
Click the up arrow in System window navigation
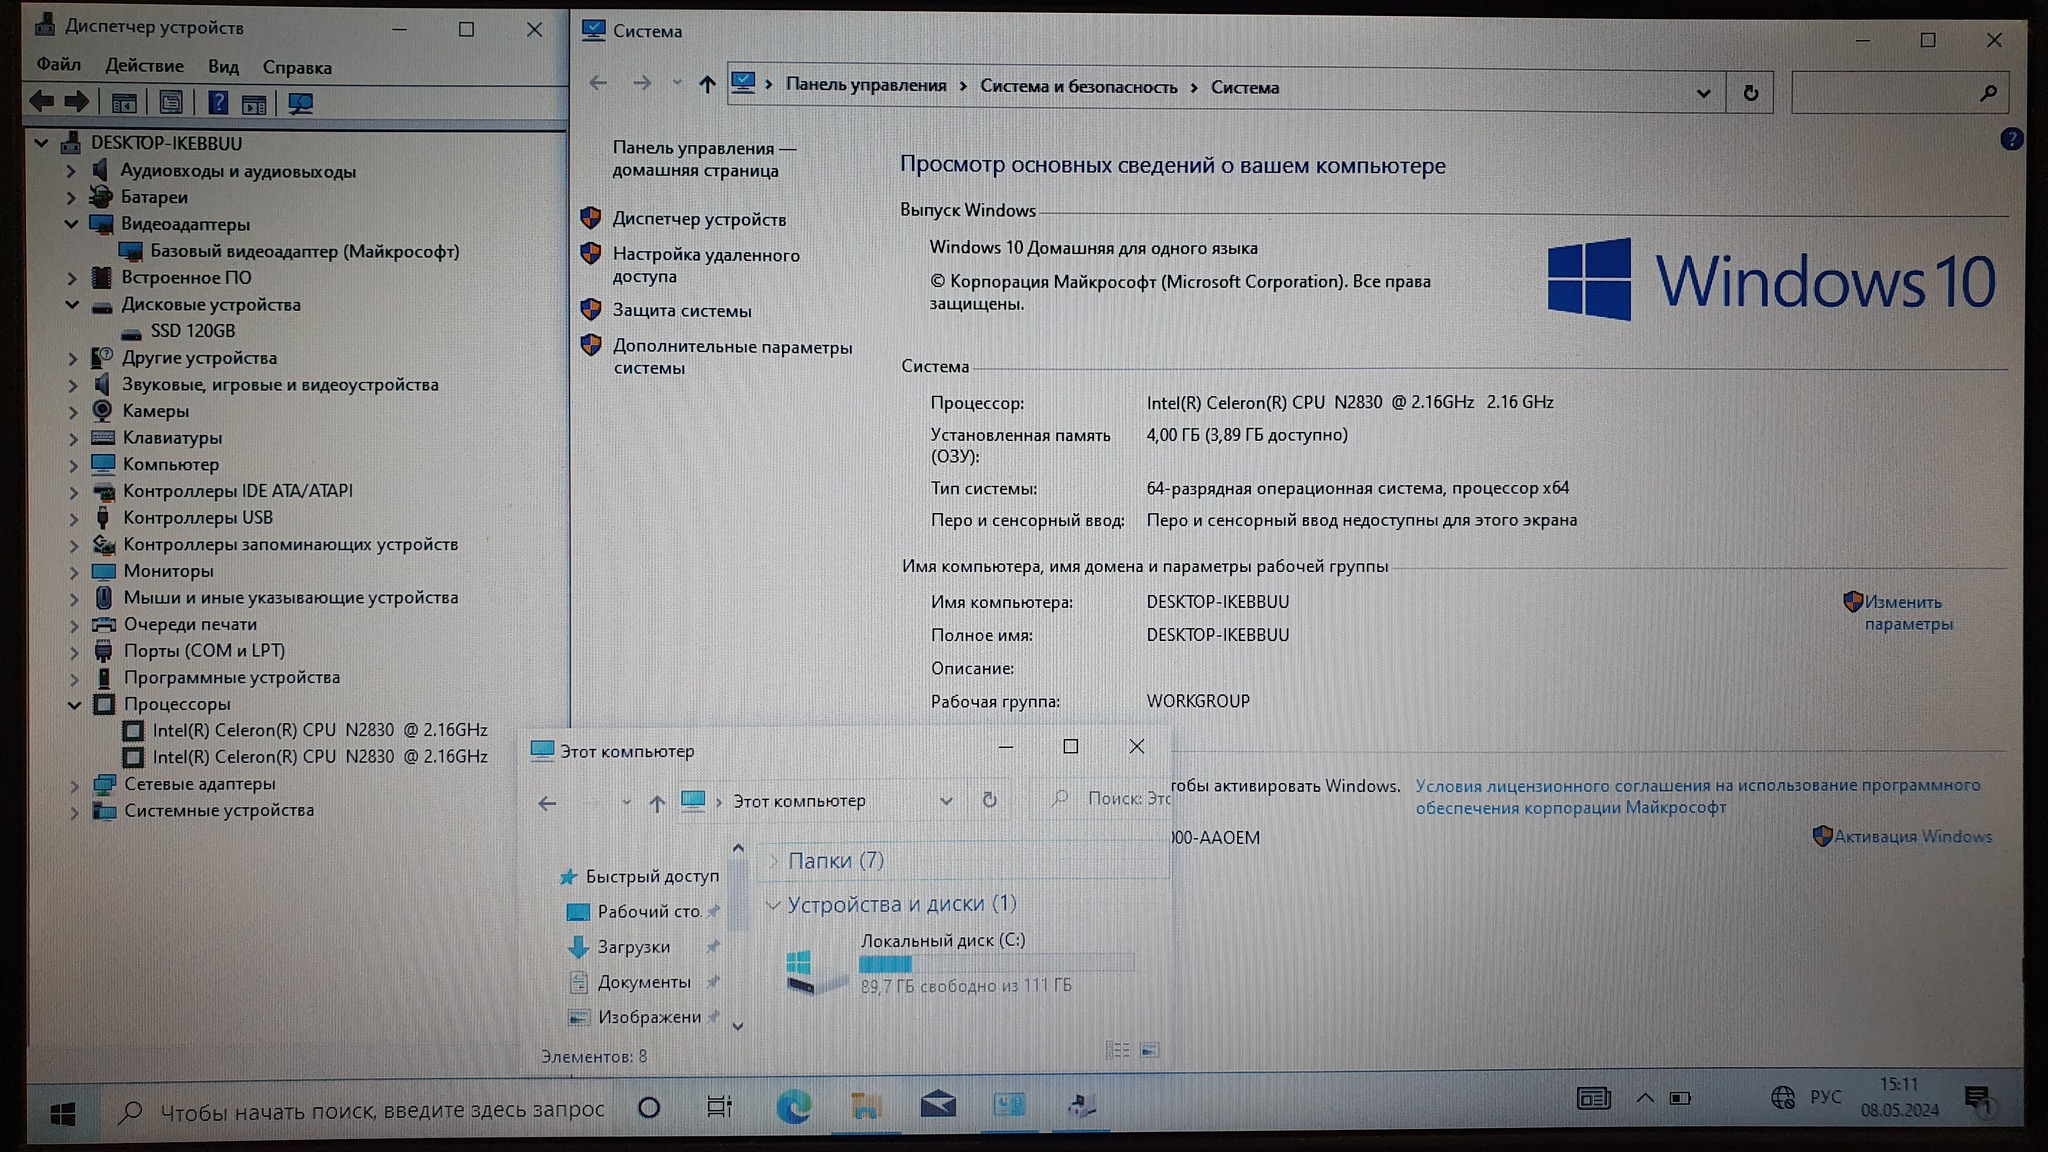pos(707,85)
